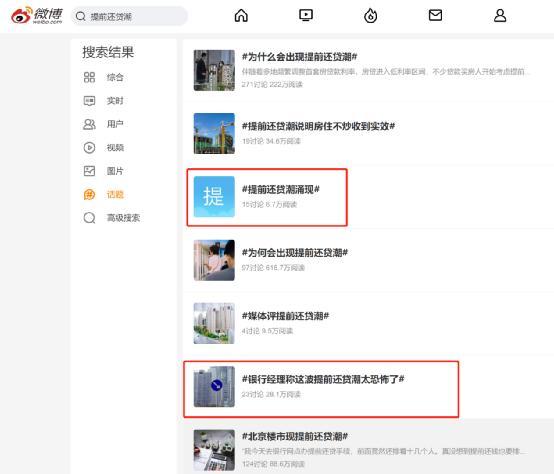The width and height of the screenshot is (554, 474).
Task: Click blue 提 thumbnail
Action: [x=214, y=197]
